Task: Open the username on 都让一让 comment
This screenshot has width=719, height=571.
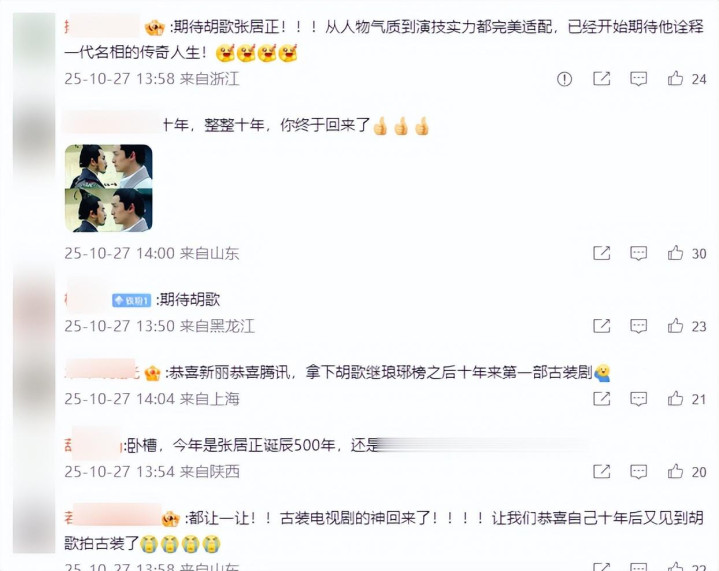Action: click(x=113, y=517)
